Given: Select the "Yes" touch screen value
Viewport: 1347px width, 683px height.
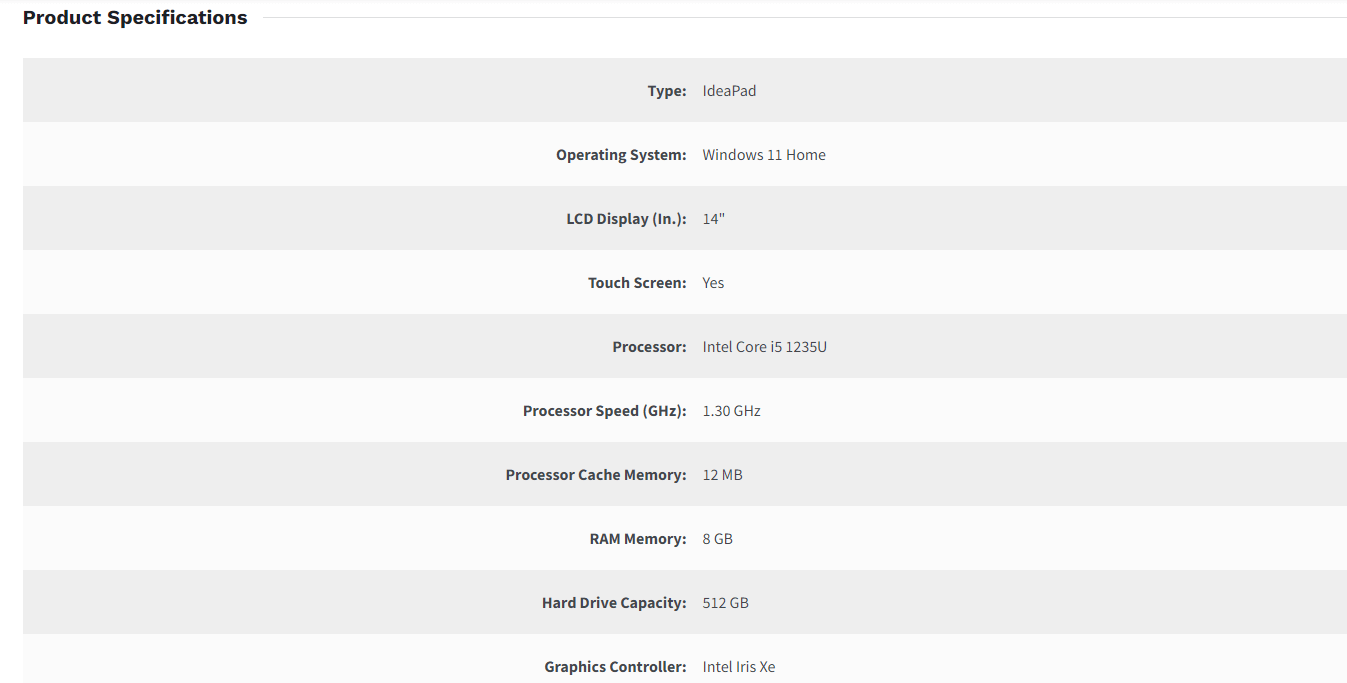Looking at the screenshot, I should tap(713, 283).
